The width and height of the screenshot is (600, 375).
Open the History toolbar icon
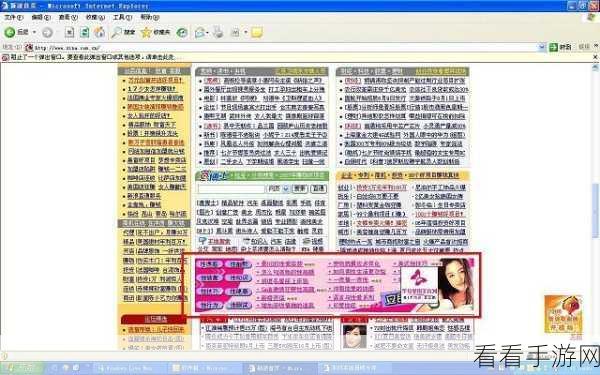[x=182, y=33]
